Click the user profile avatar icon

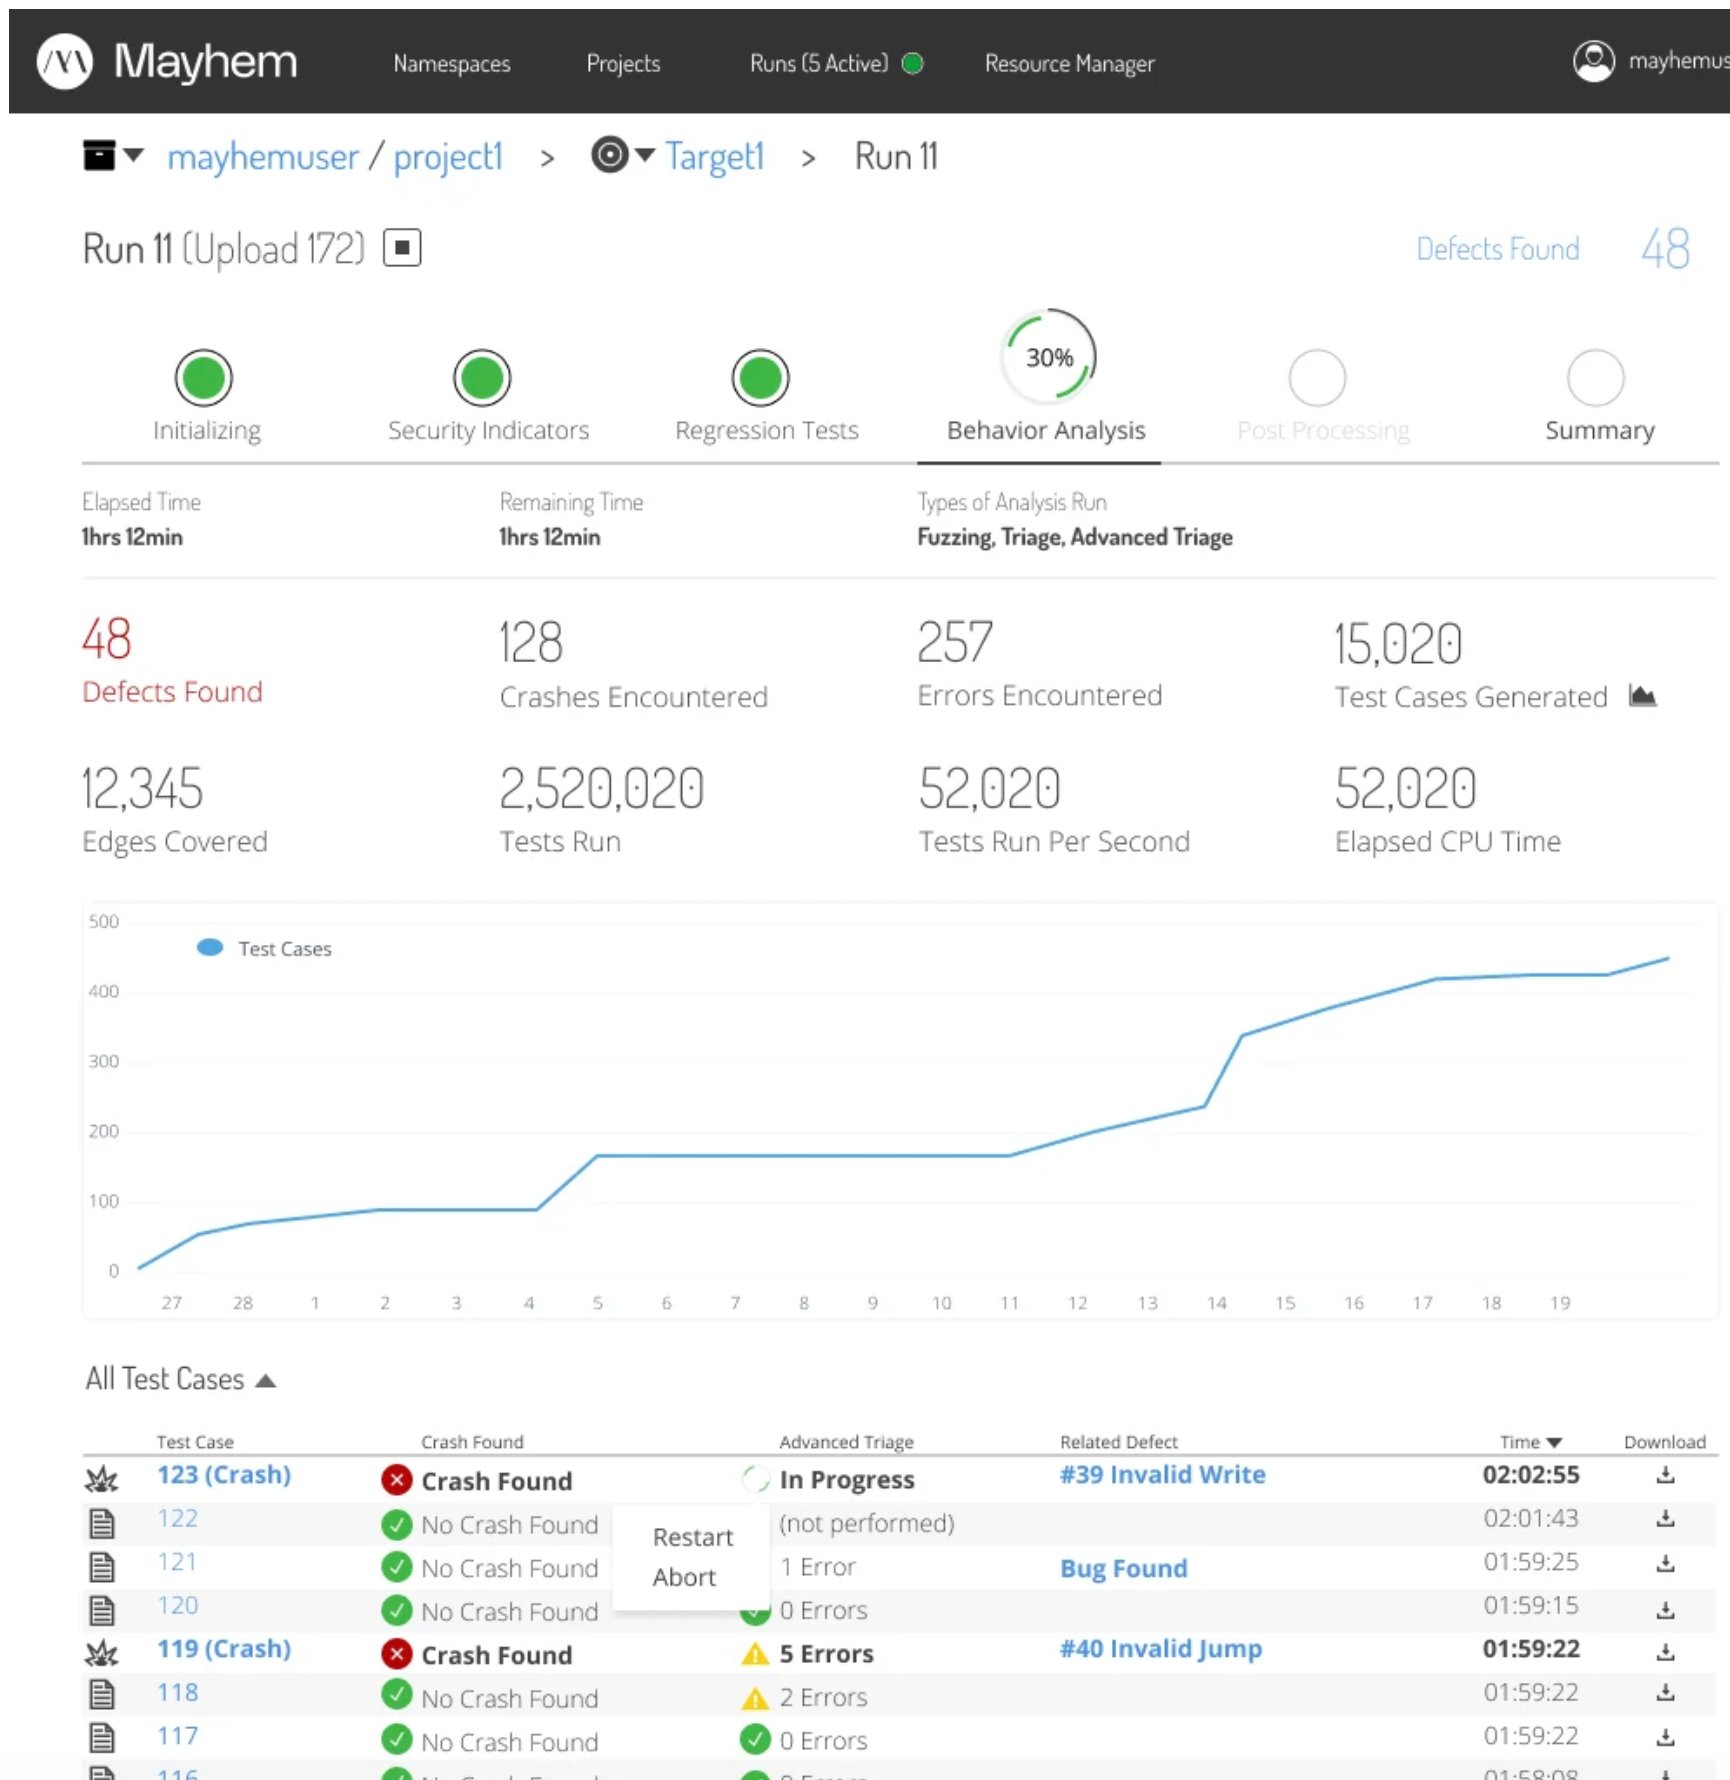[x=1594, y=60]
